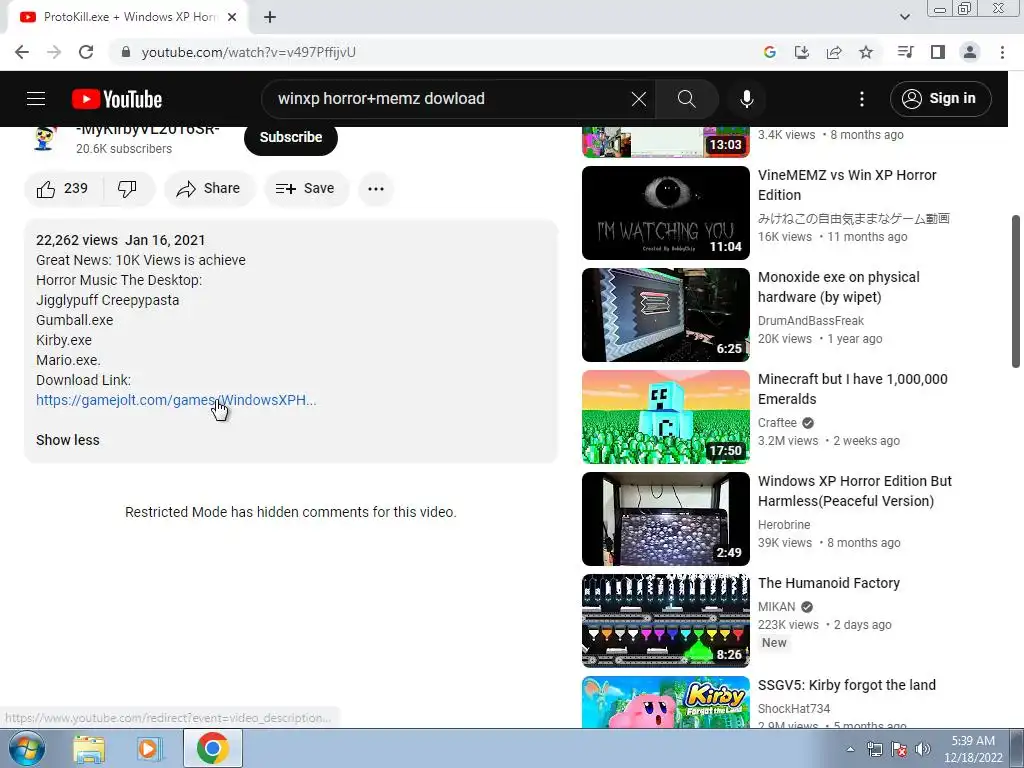Click the taskbar clock showing 5:39 AM
1024x768 pixels.
click(973, 749)
